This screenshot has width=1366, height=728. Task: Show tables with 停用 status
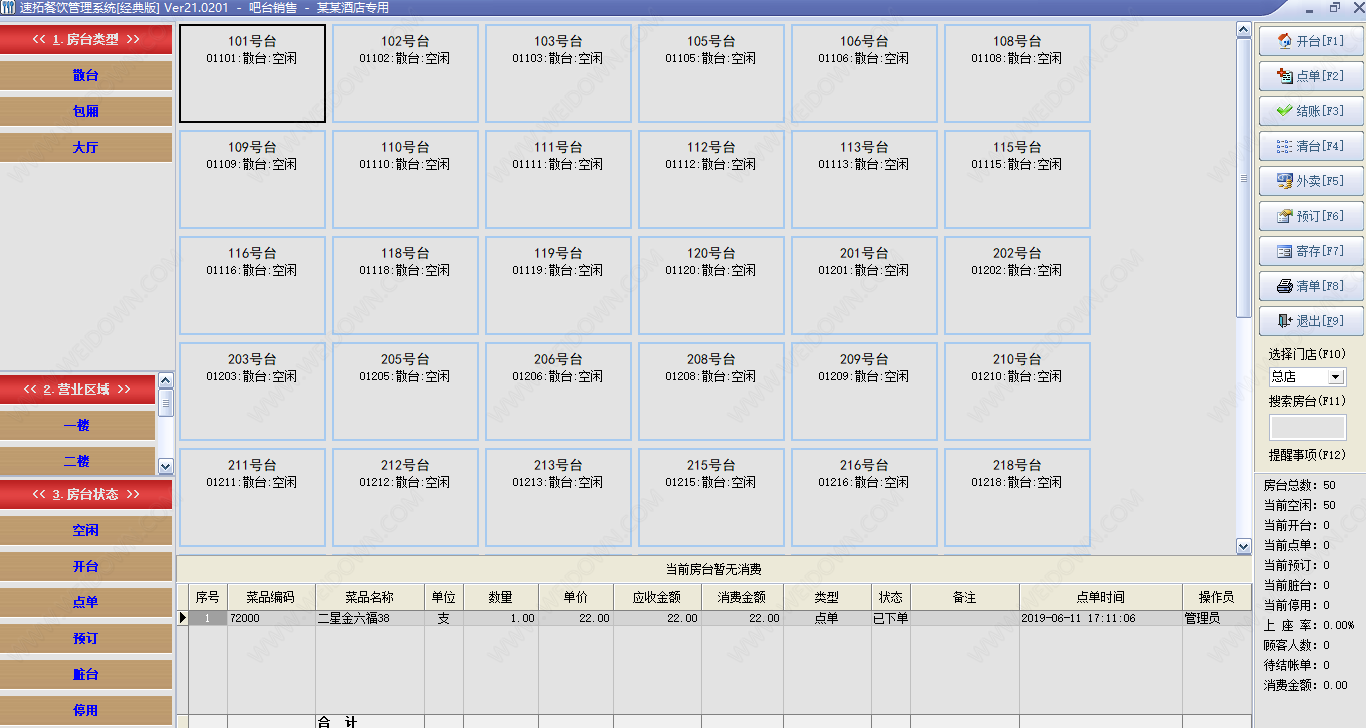[x=86, y=711]
